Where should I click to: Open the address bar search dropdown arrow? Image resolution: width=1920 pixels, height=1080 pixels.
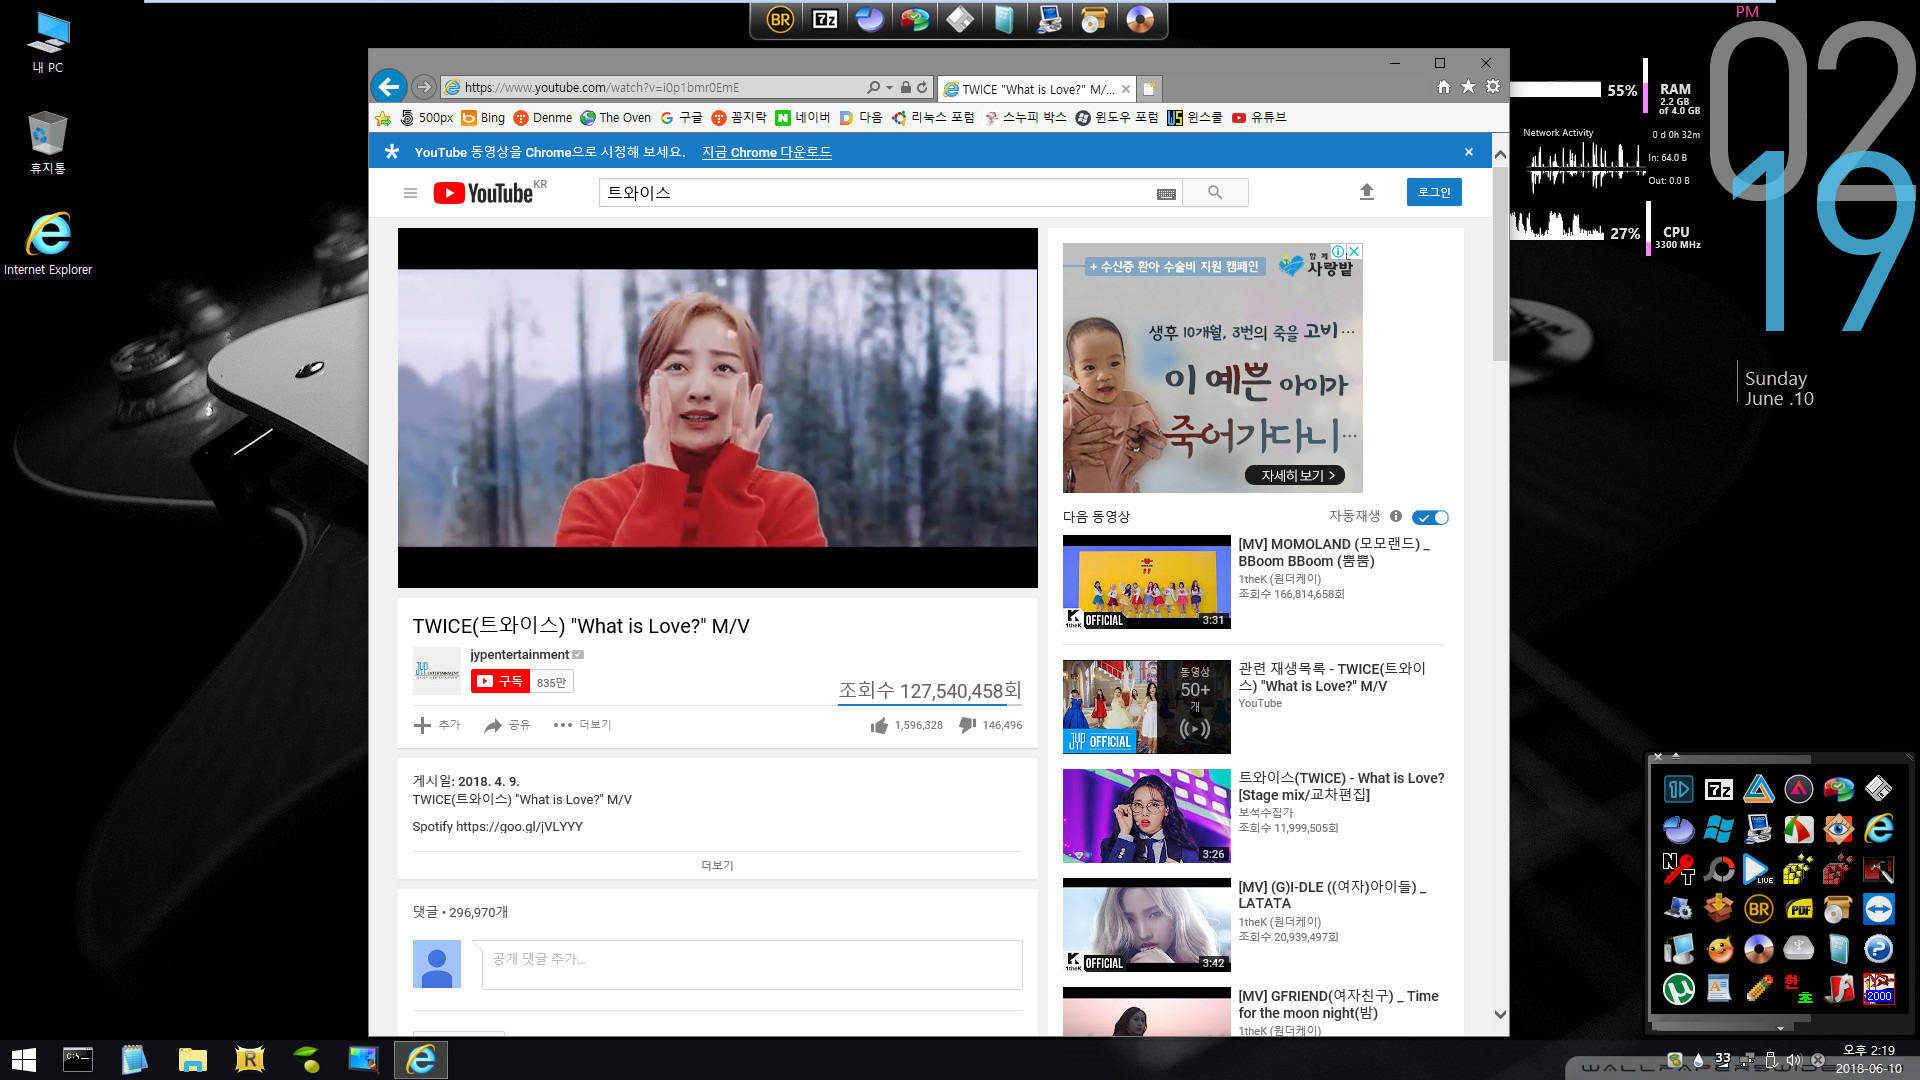pos(889,88)
